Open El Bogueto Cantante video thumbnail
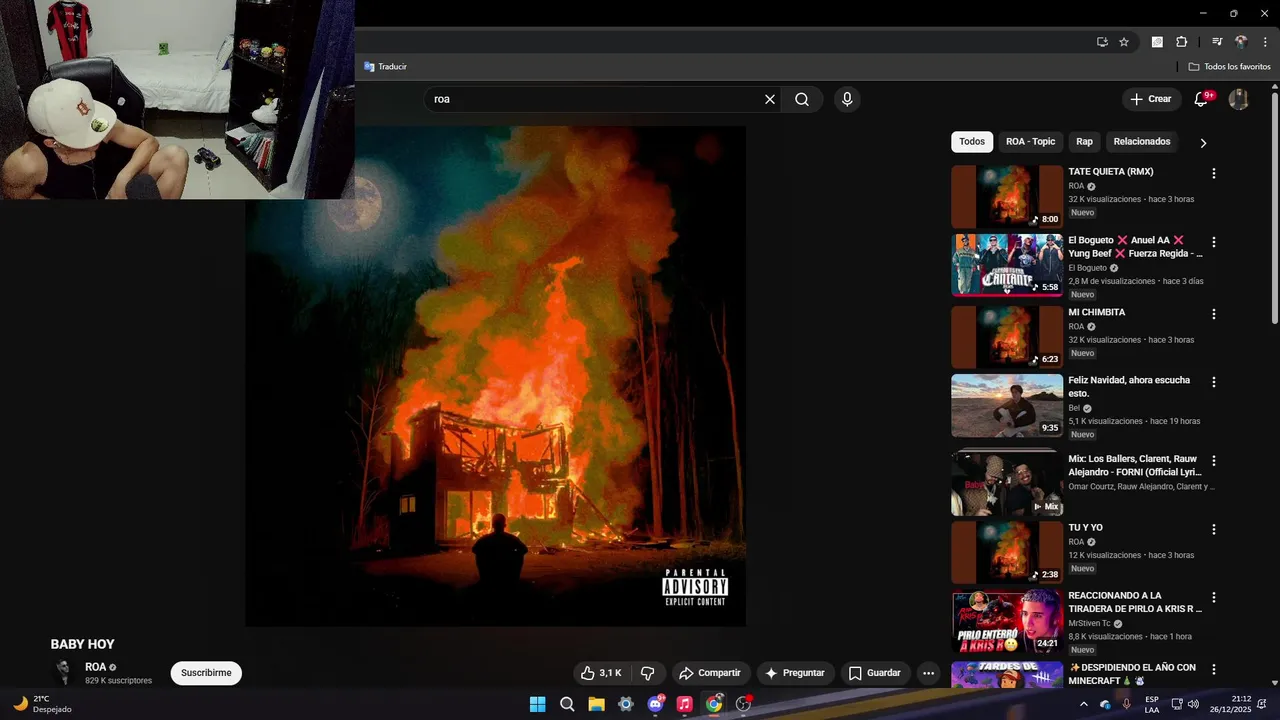Viewport: 1280px width, 720px height. pyautogui.click(x=1007, y=265)
